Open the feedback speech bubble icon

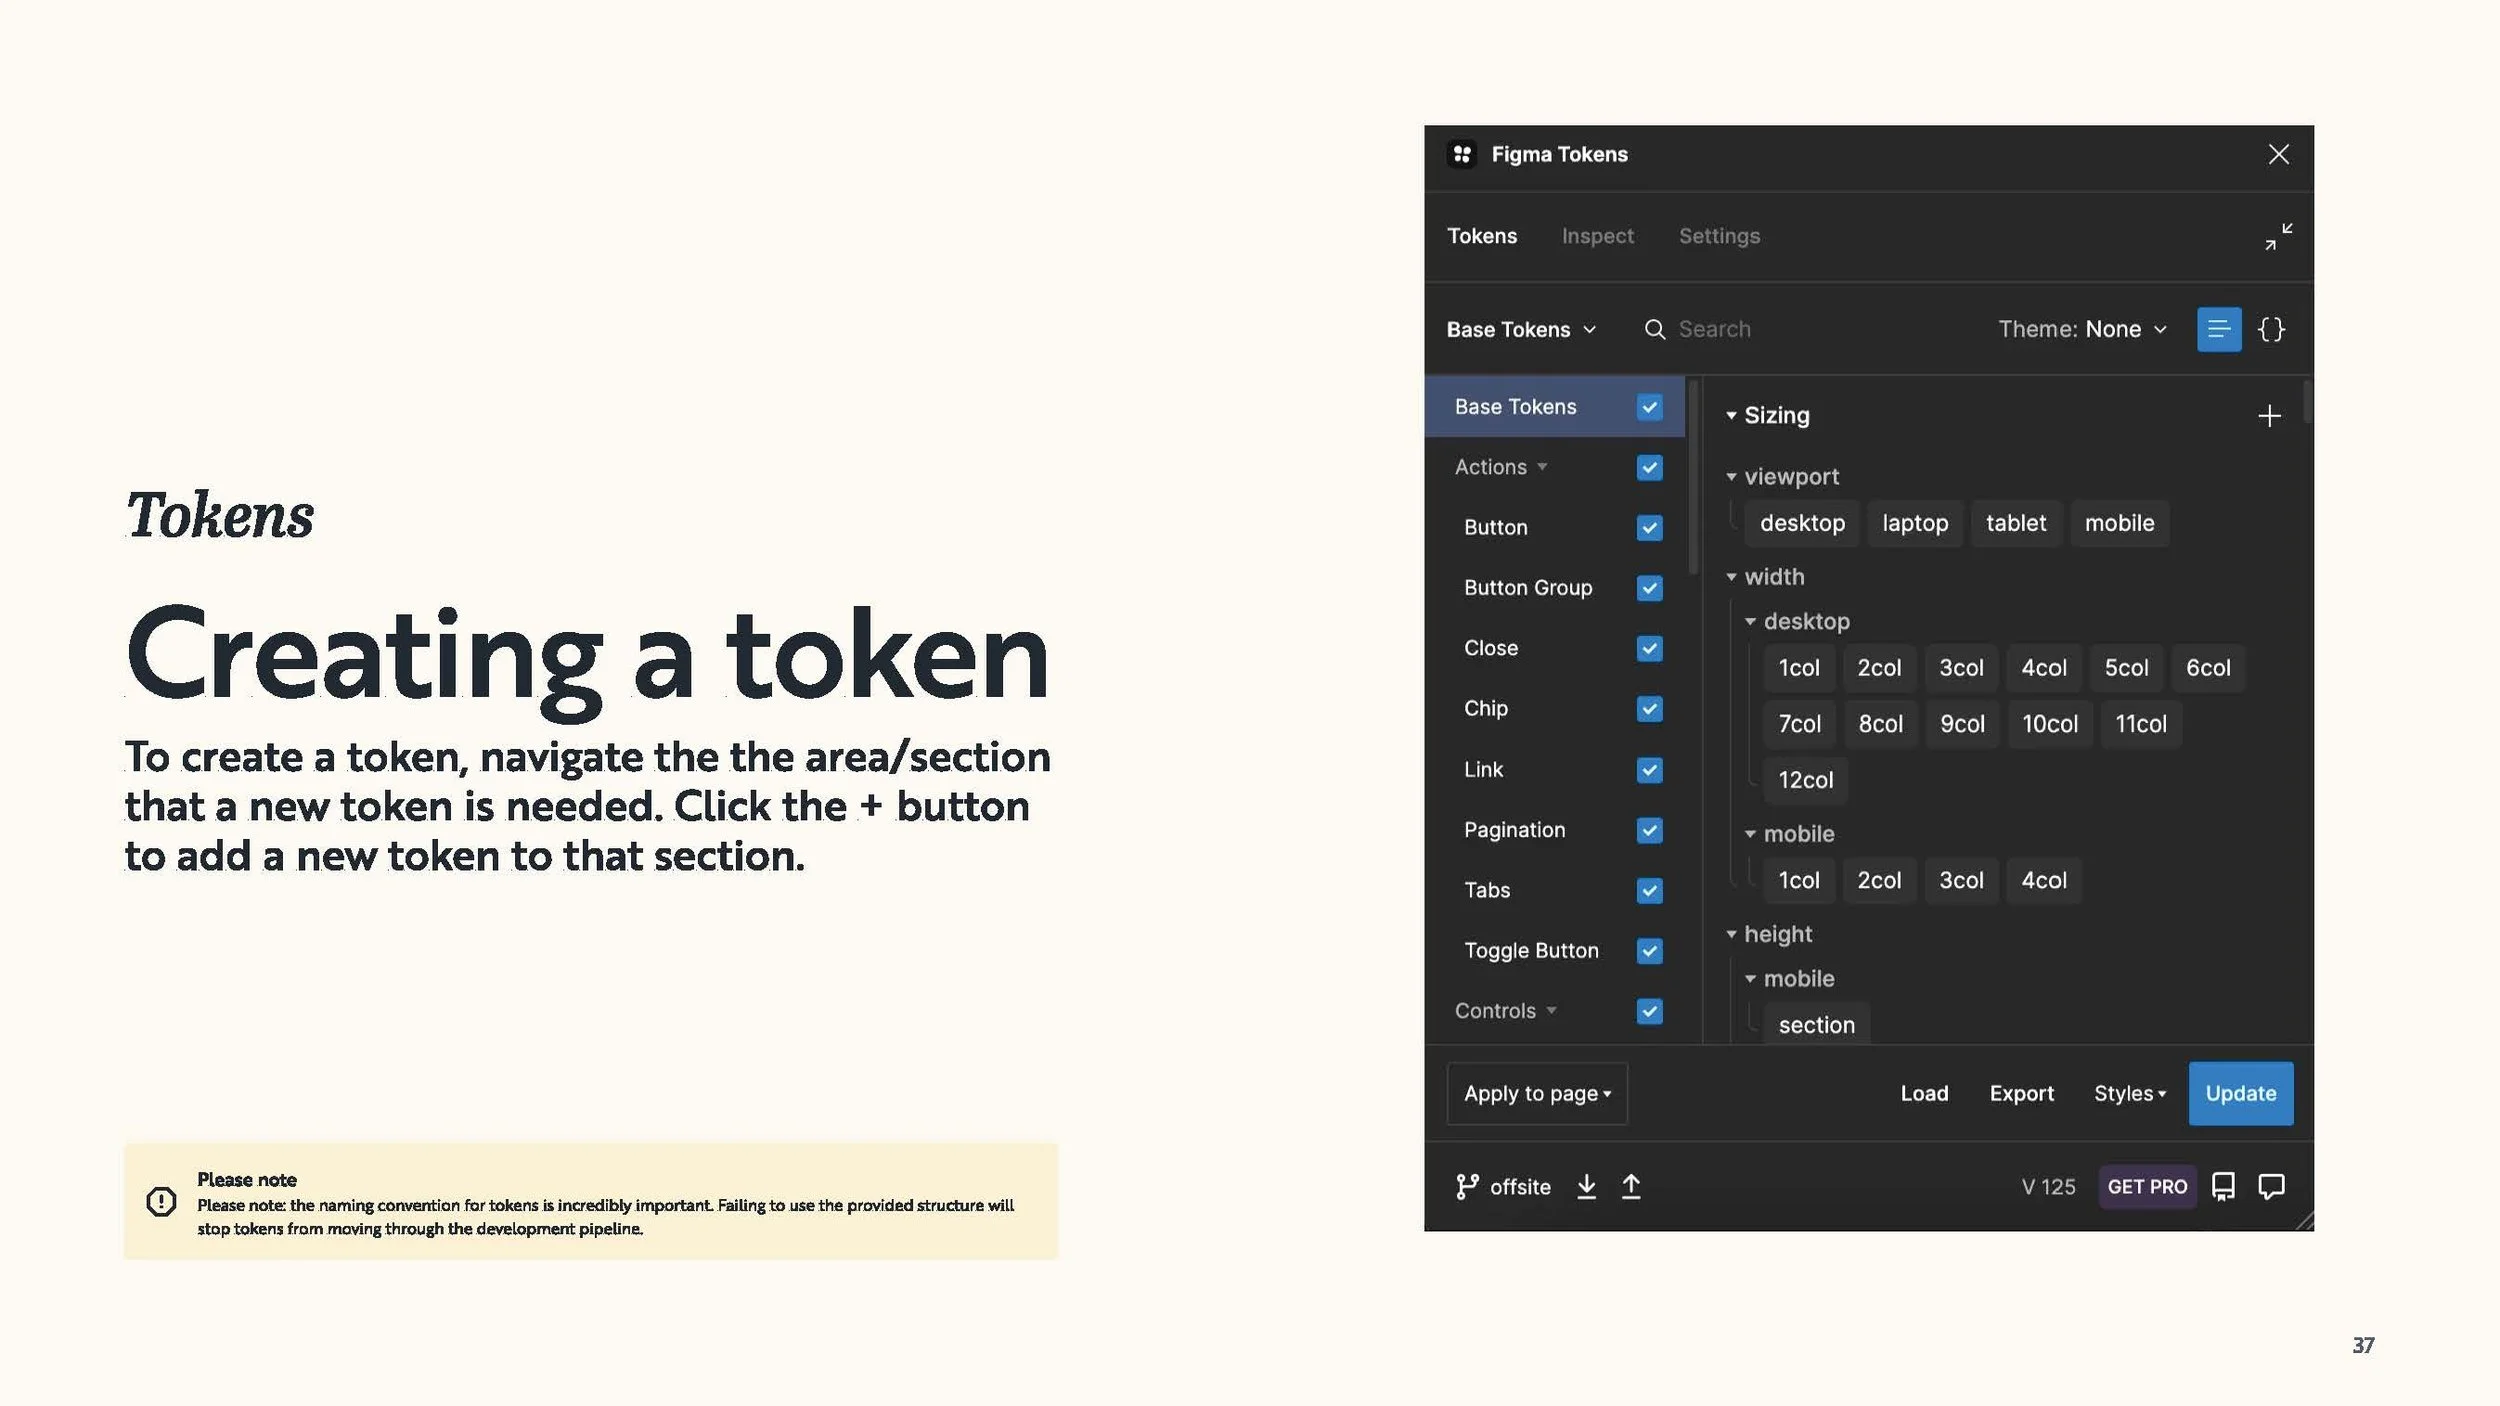2271,1186
